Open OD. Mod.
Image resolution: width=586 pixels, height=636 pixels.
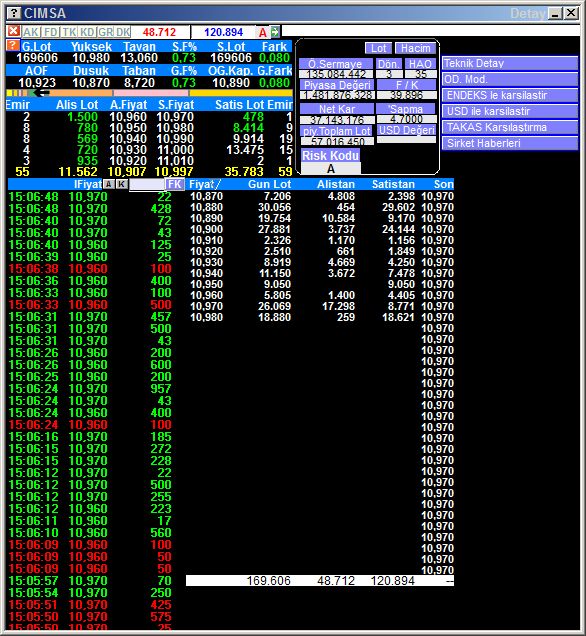click(510, 79)
